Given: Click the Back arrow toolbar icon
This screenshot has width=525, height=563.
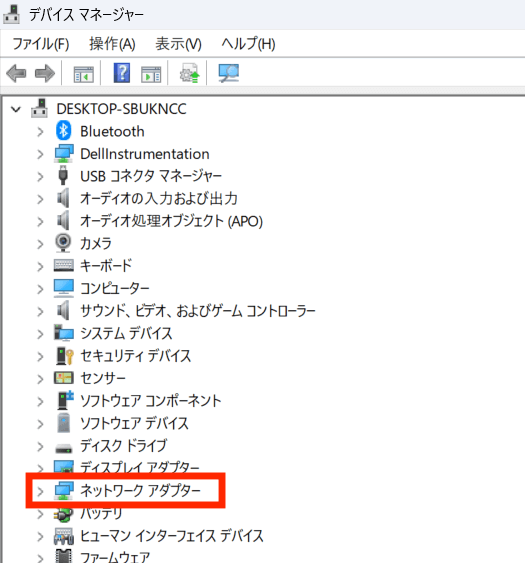Looking at the screenshot, I should pos(17,73).
